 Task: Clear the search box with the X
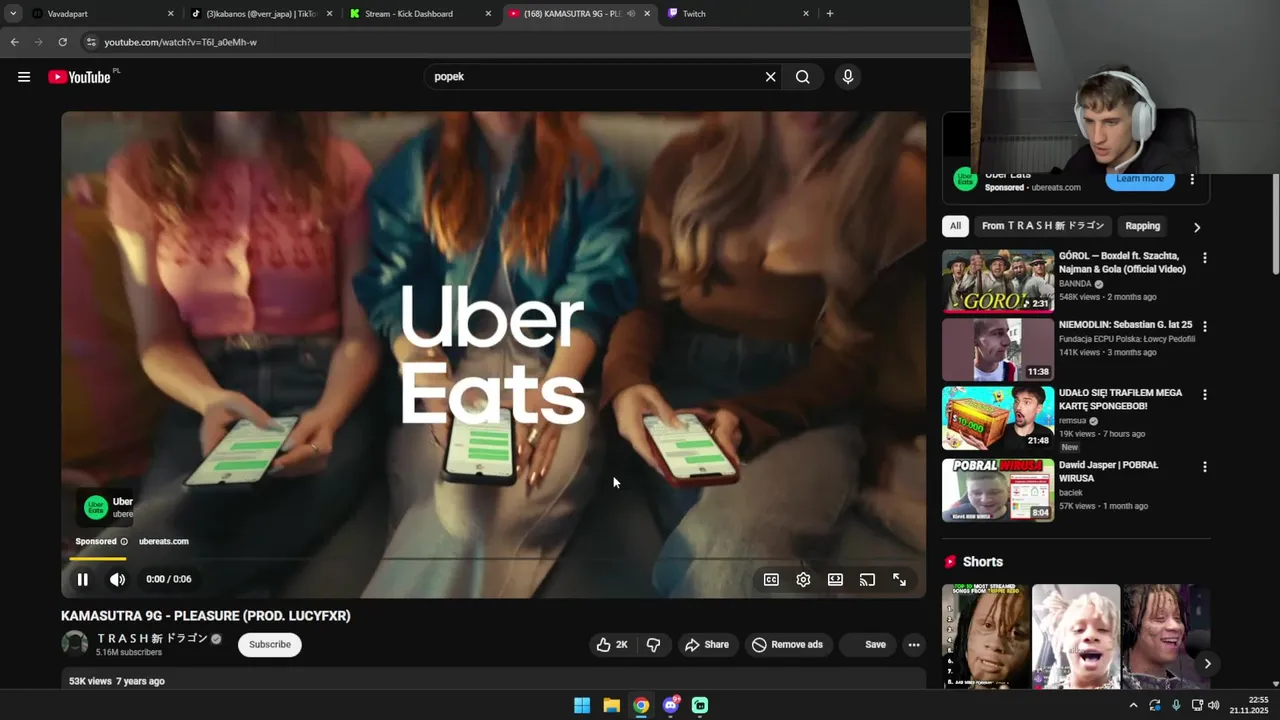click(x=770, y=77)
